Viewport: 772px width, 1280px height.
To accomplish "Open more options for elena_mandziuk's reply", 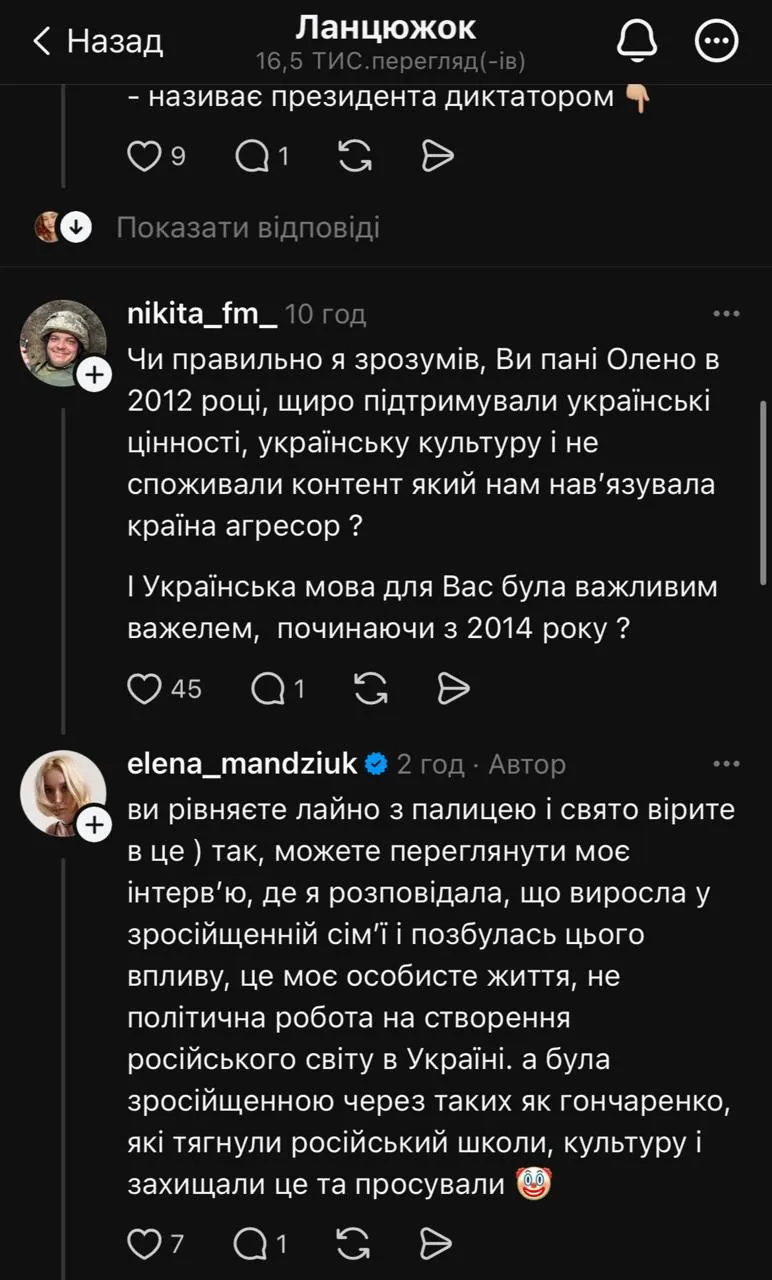I will coord(726,764).
